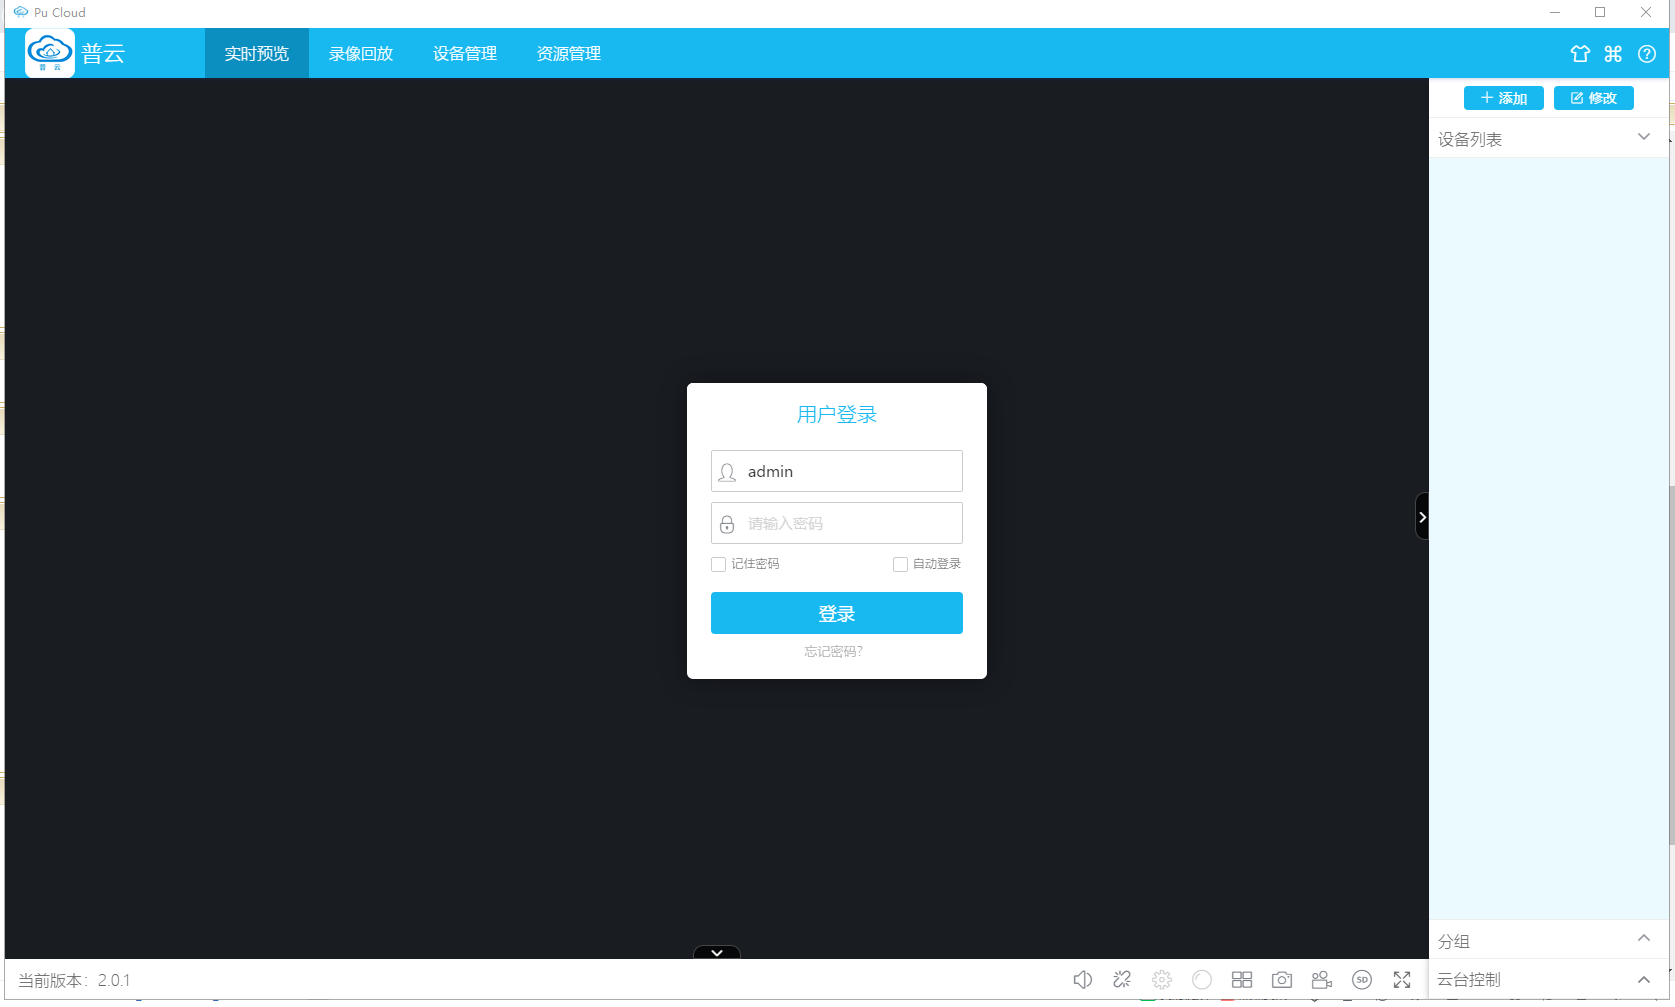
Task: Click the 当前版本: 2.0.1 text
Action: coord(74,981)
